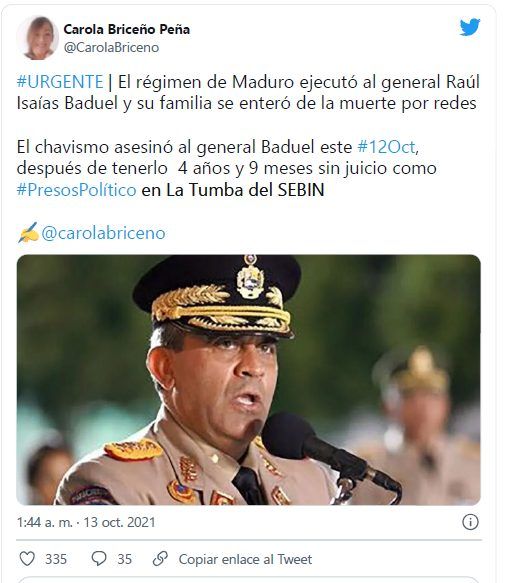Click the 35 replies count
The height and width of the screenshot is (583, 505).
[x=125, y=559]
